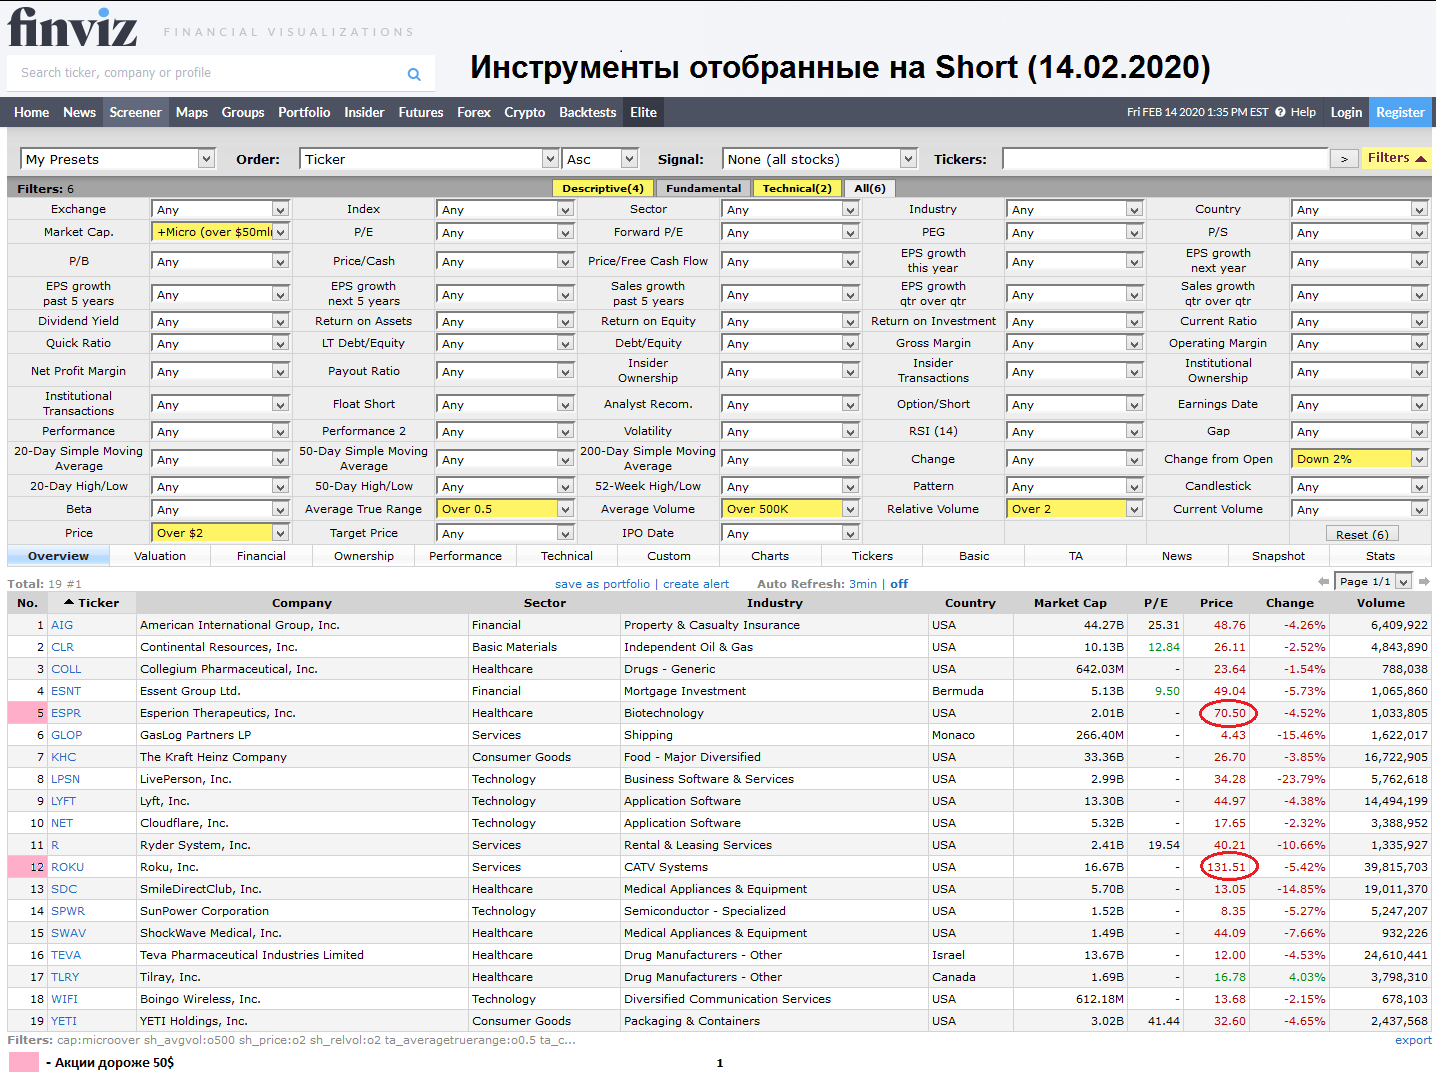
Task: Open the Sector filter dropdown
Action: 790,209
